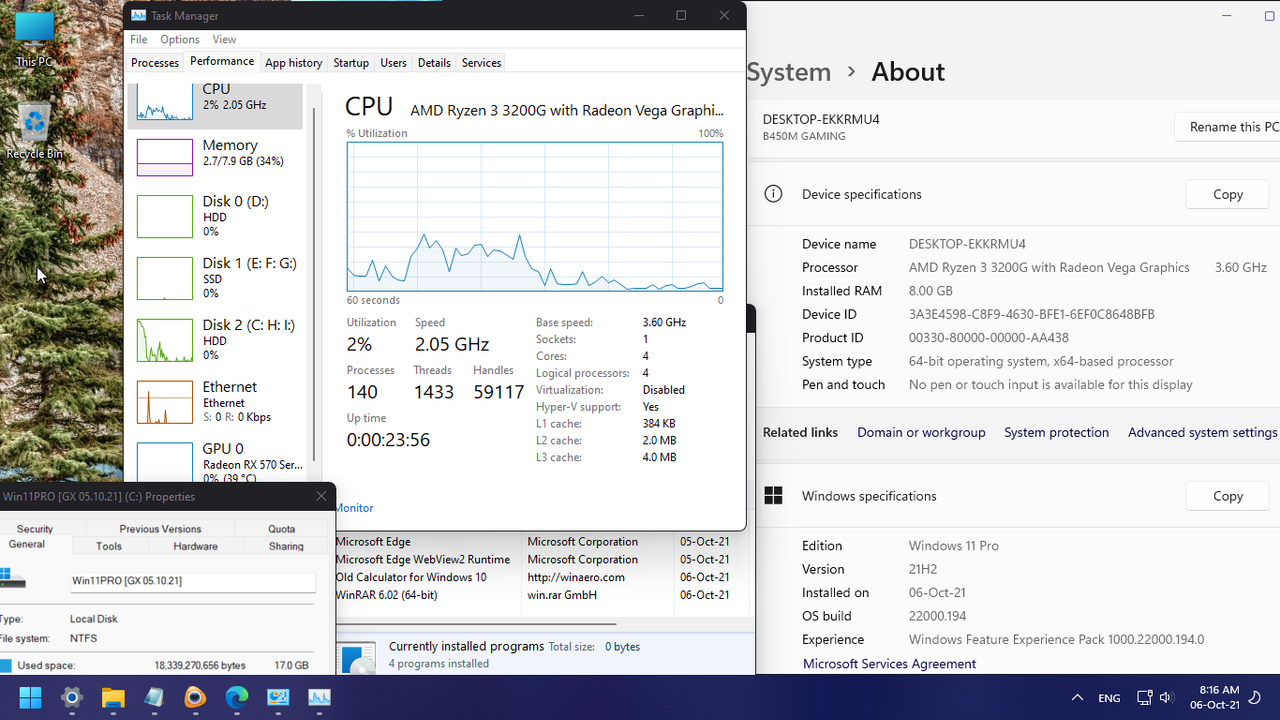Select Disk 0 (D:) performance graph
This screenshot has height=720, width=1280.
point(164,216)
